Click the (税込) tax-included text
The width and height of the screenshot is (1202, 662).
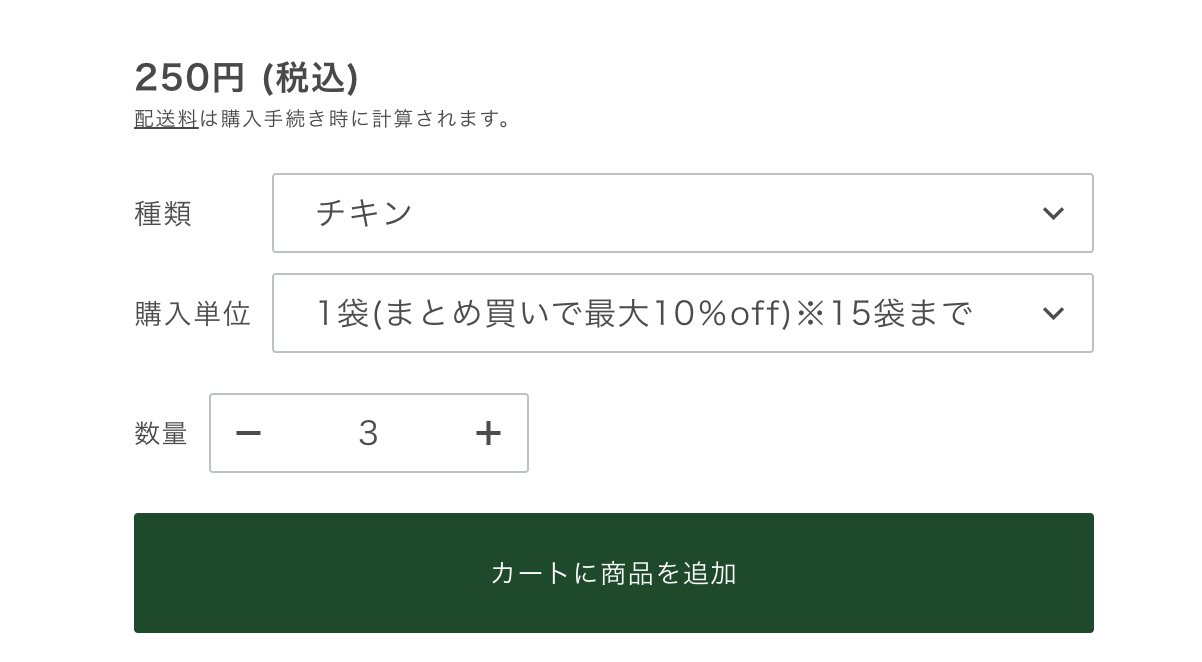(310, 77)
